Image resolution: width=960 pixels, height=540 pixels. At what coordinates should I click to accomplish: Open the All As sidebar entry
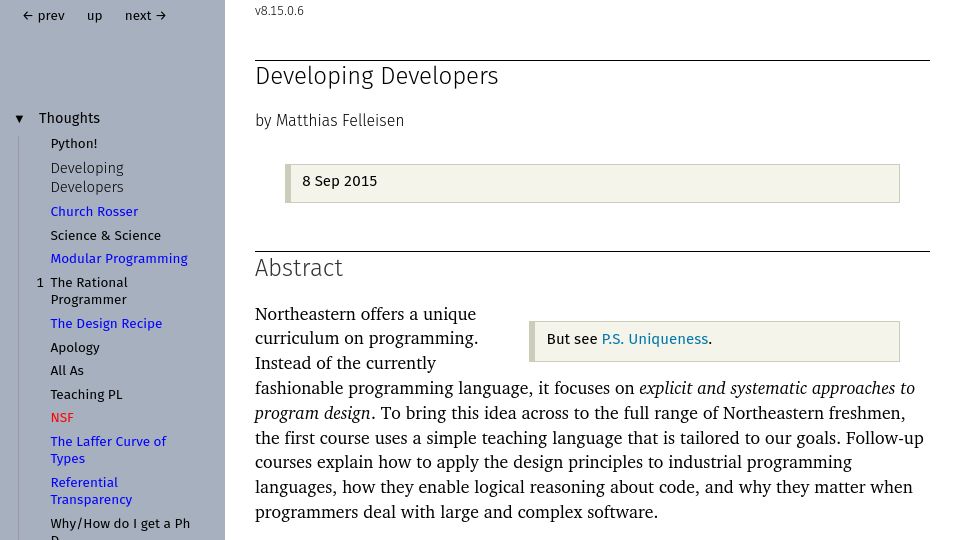click(67, 371)
